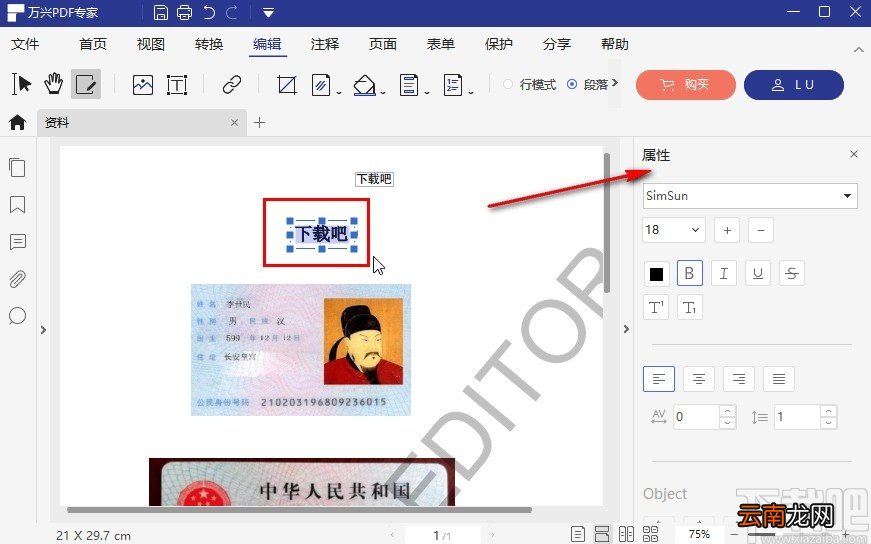
Task: Click the Header and Footer tool
Action: (409, 84)
